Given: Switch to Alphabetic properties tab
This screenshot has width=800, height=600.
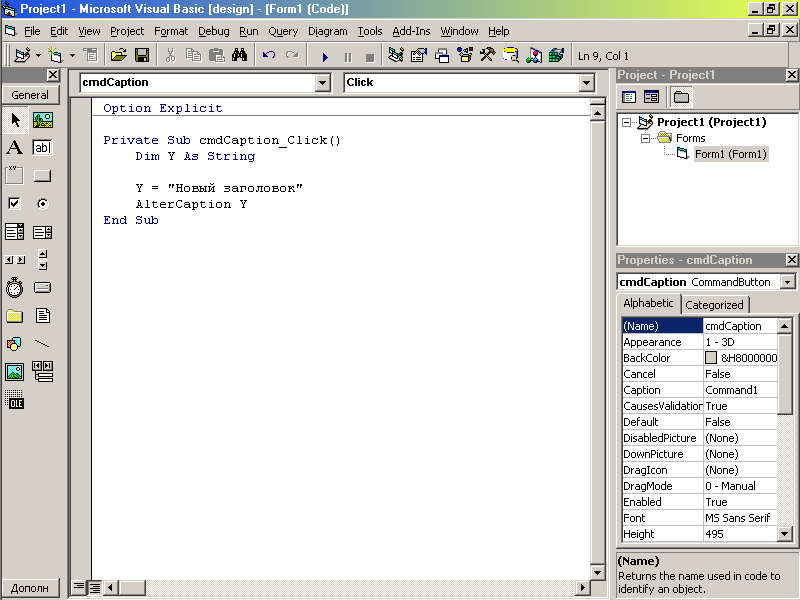Looking at the screenshot, I should tap(648, 303).
